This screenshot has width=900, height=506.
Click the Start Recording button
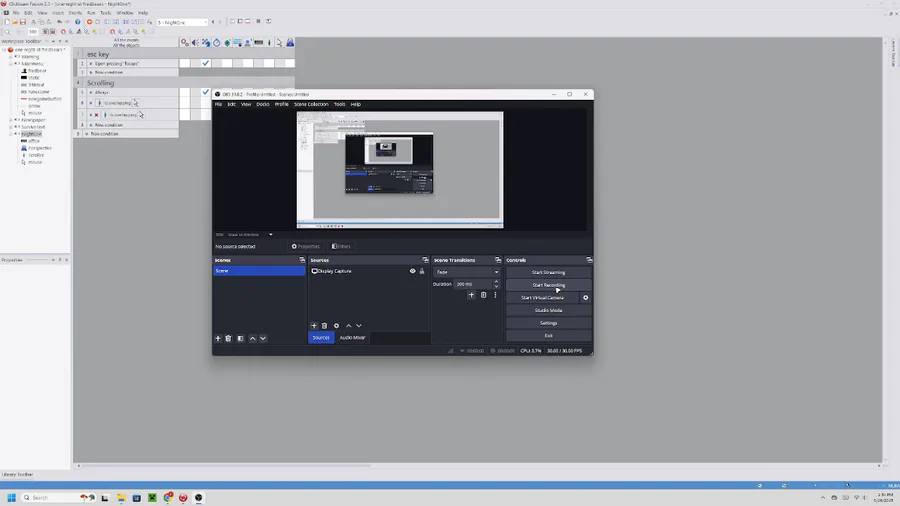(548, 285)
